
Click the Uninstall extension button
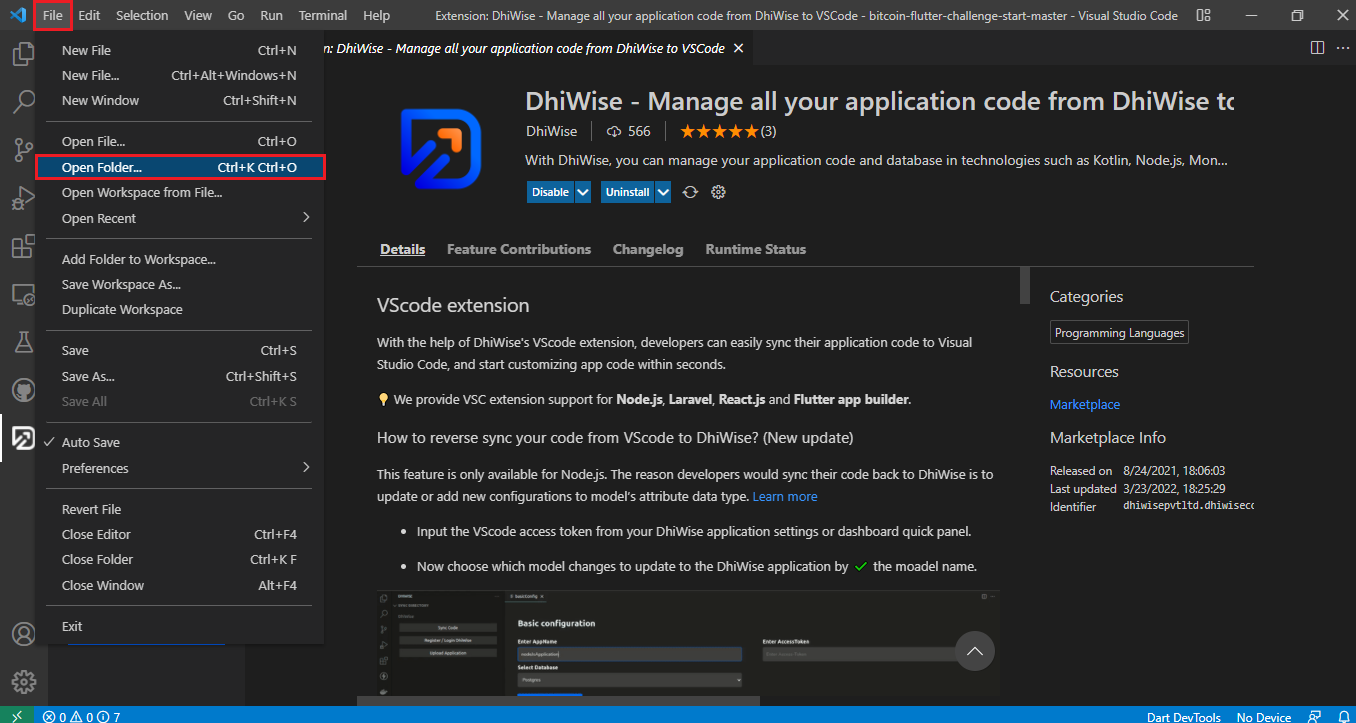click(x=627, y=192)
